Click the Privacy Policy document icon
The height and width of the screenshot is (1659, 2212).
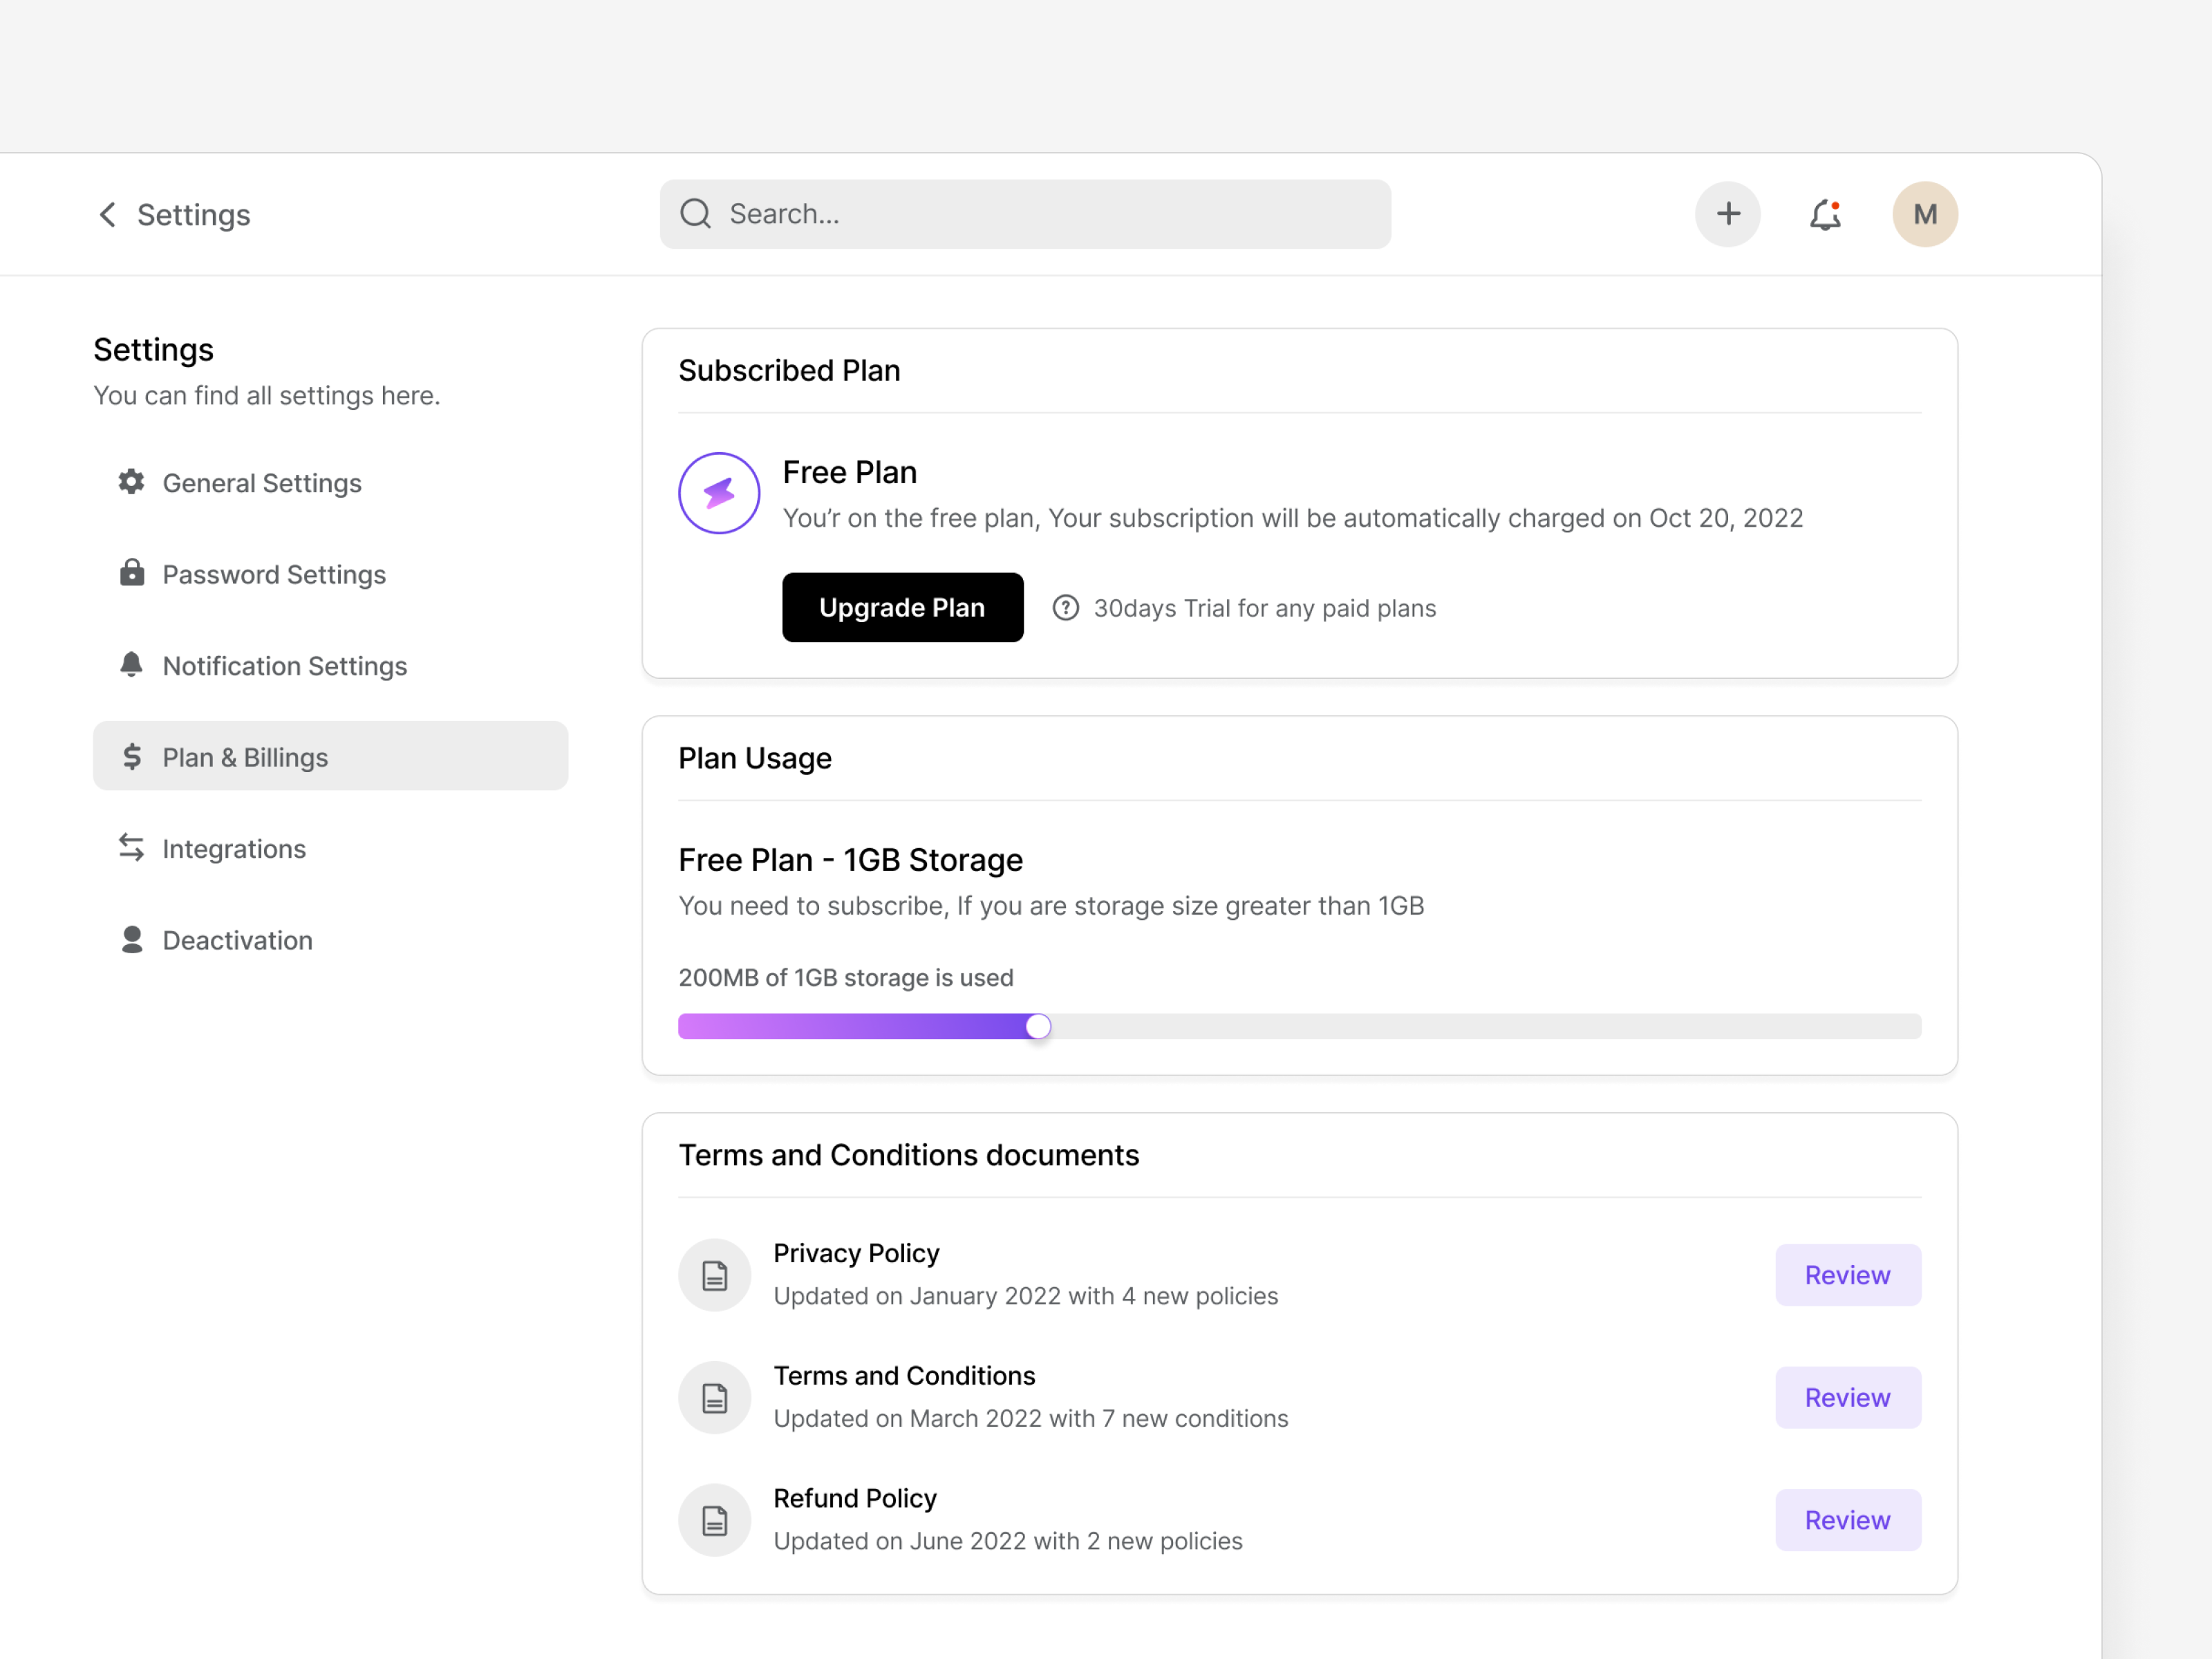point(714,1274)
